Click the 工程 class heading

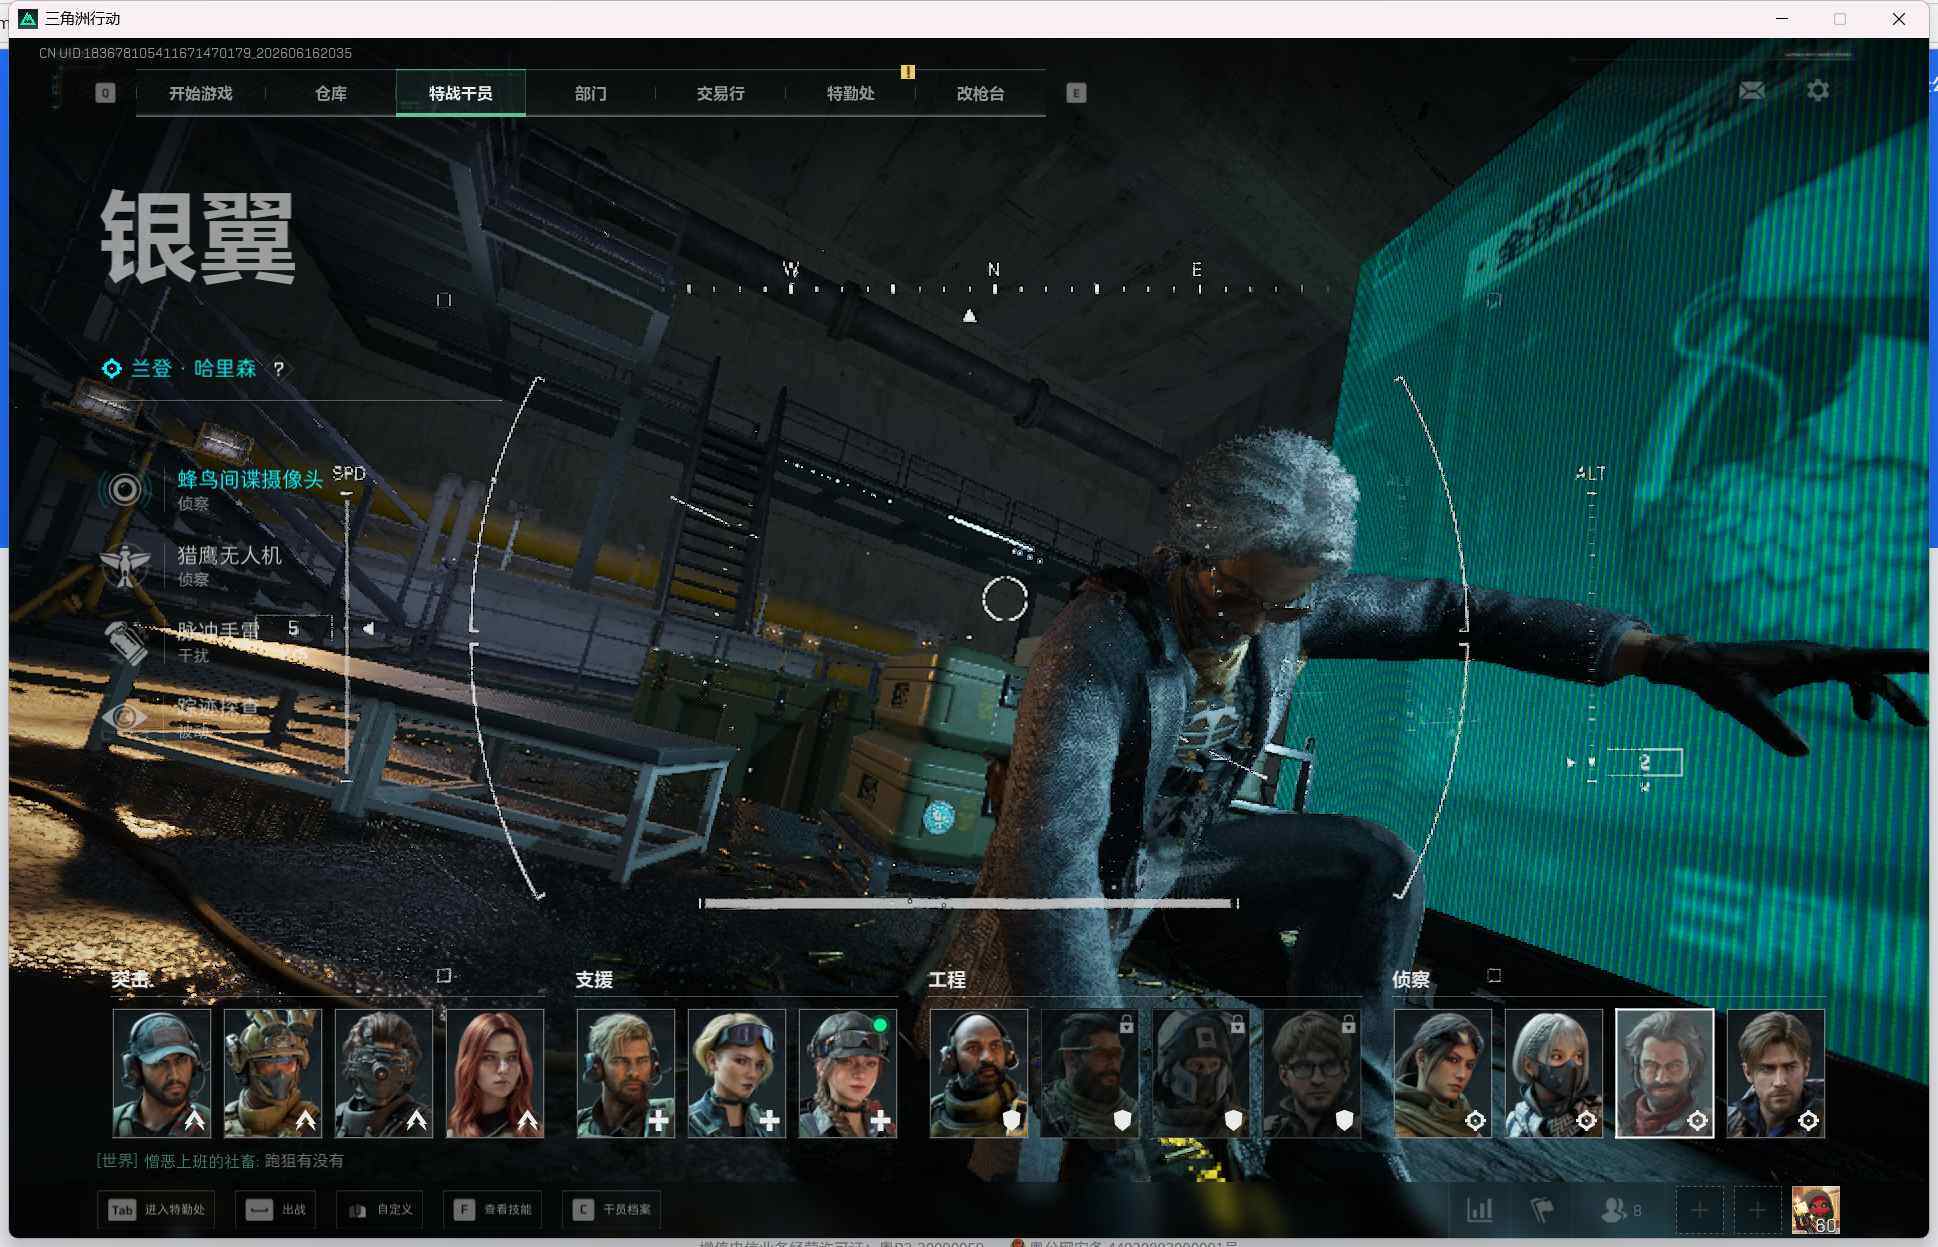pos(947,980)
